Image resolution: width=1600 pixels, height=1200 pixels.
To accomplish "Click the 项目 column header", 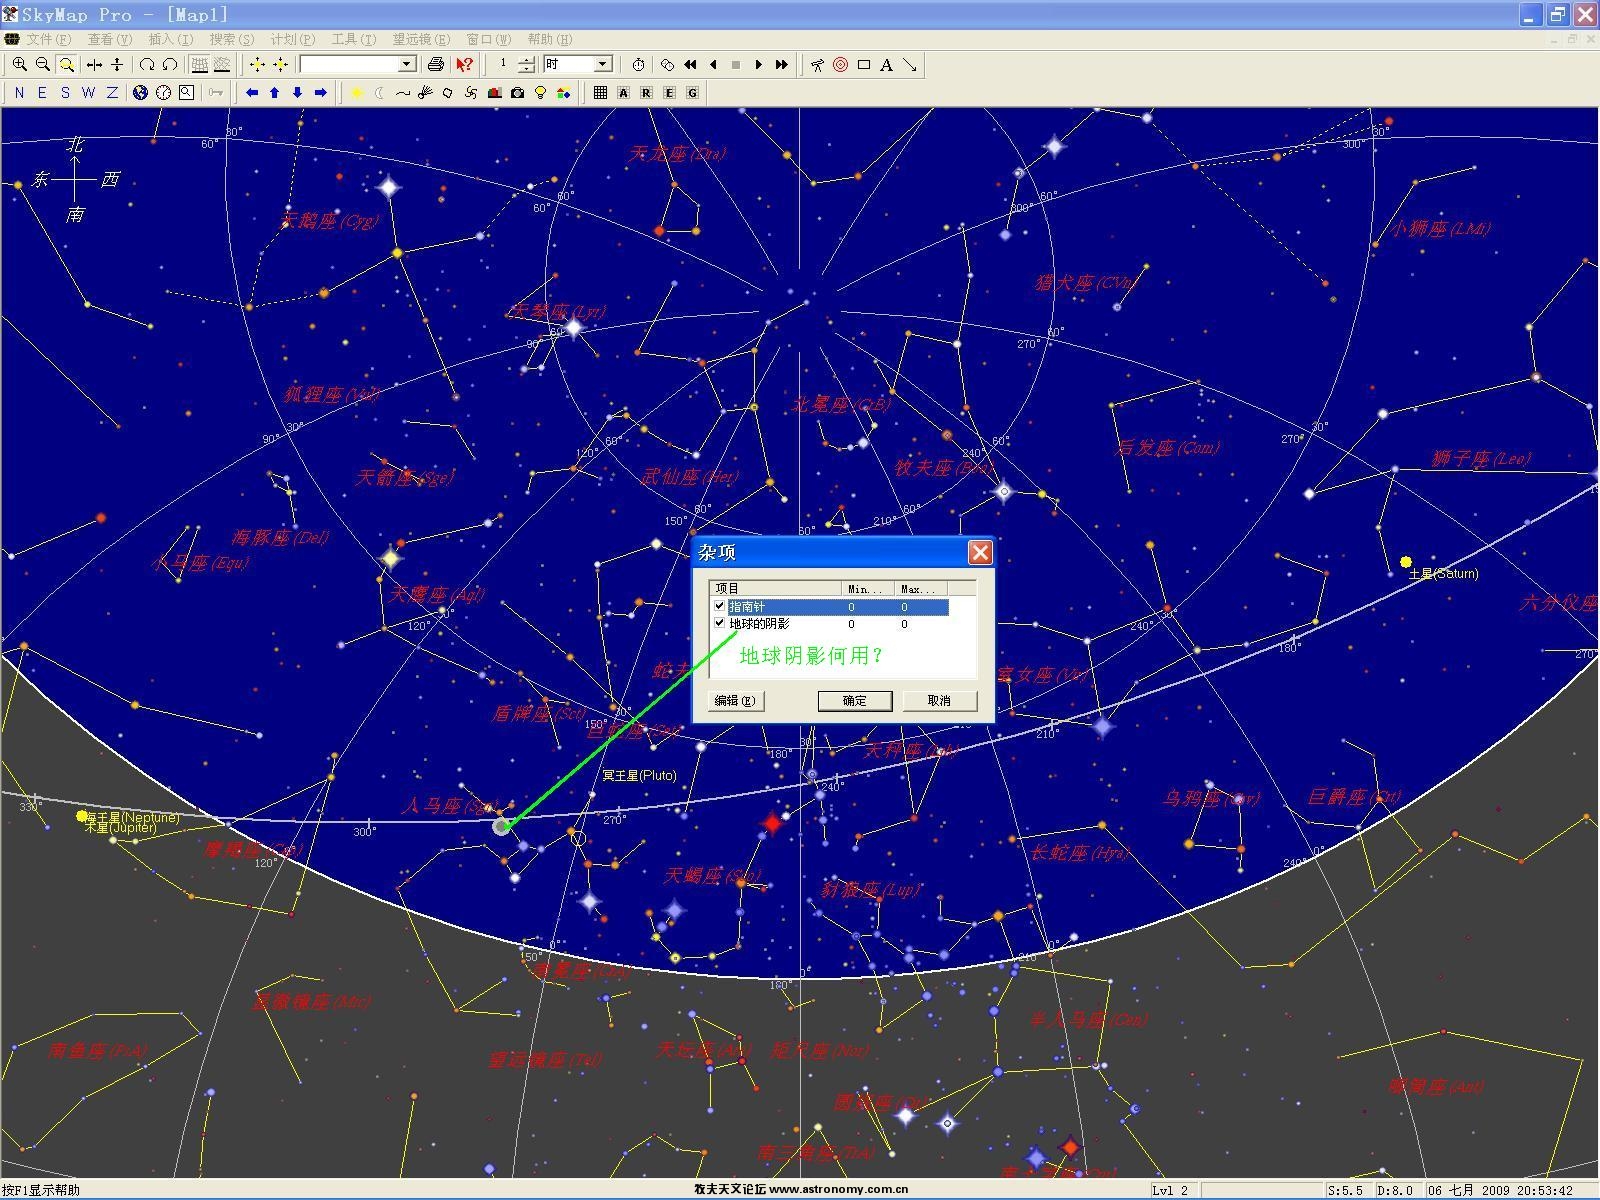I will coord(776,588).
